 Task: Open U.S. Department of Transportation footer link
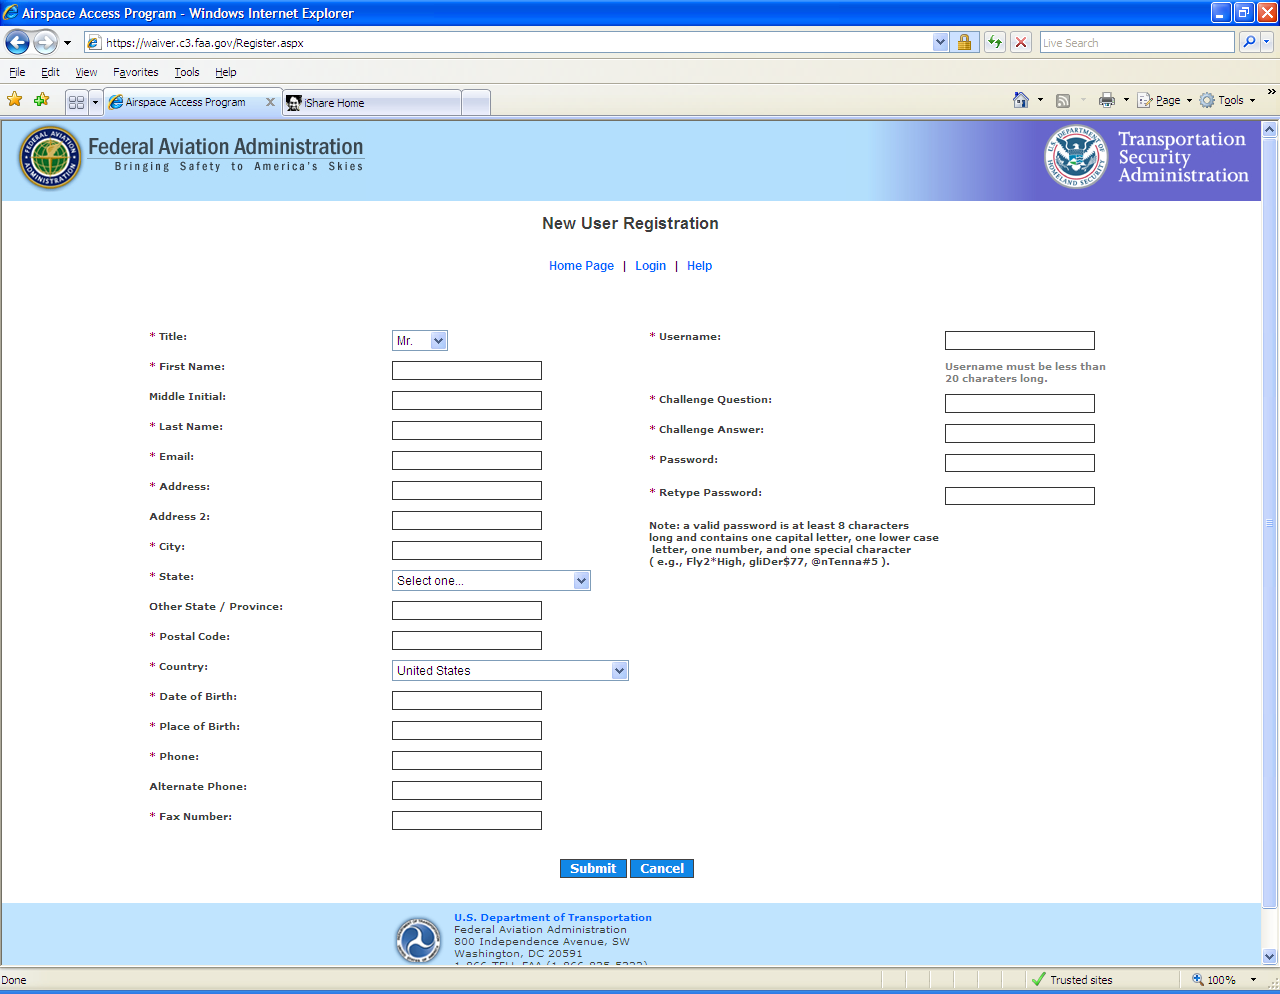coord(553,917)
